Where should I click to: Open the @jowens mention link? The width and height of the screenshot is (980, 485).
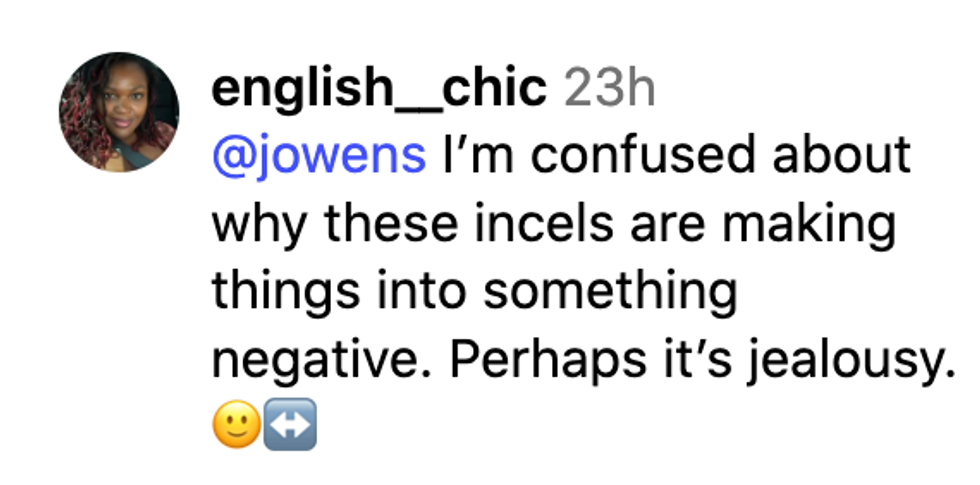318,157
